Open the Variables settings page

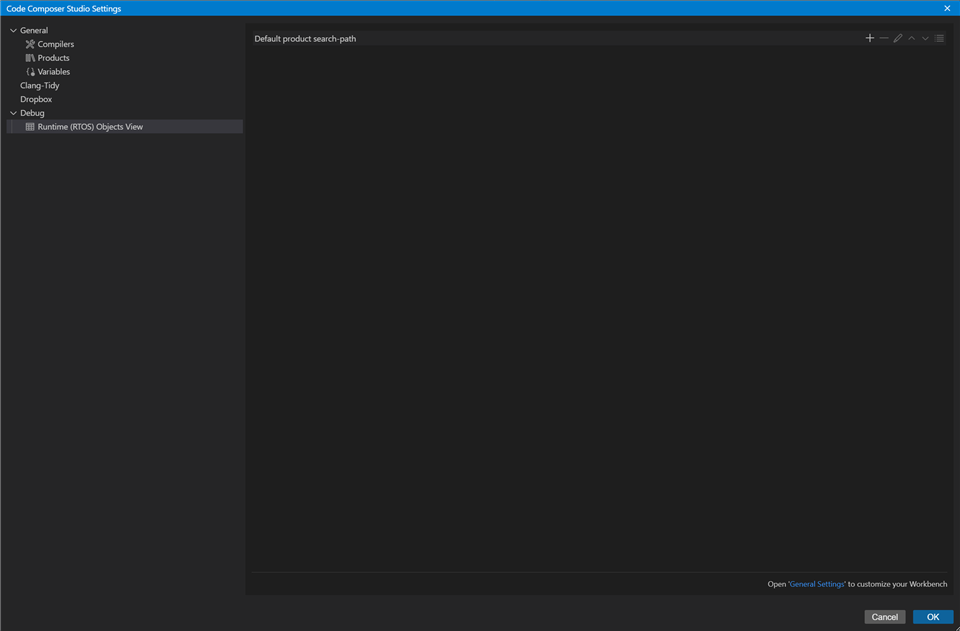point(54,72)
